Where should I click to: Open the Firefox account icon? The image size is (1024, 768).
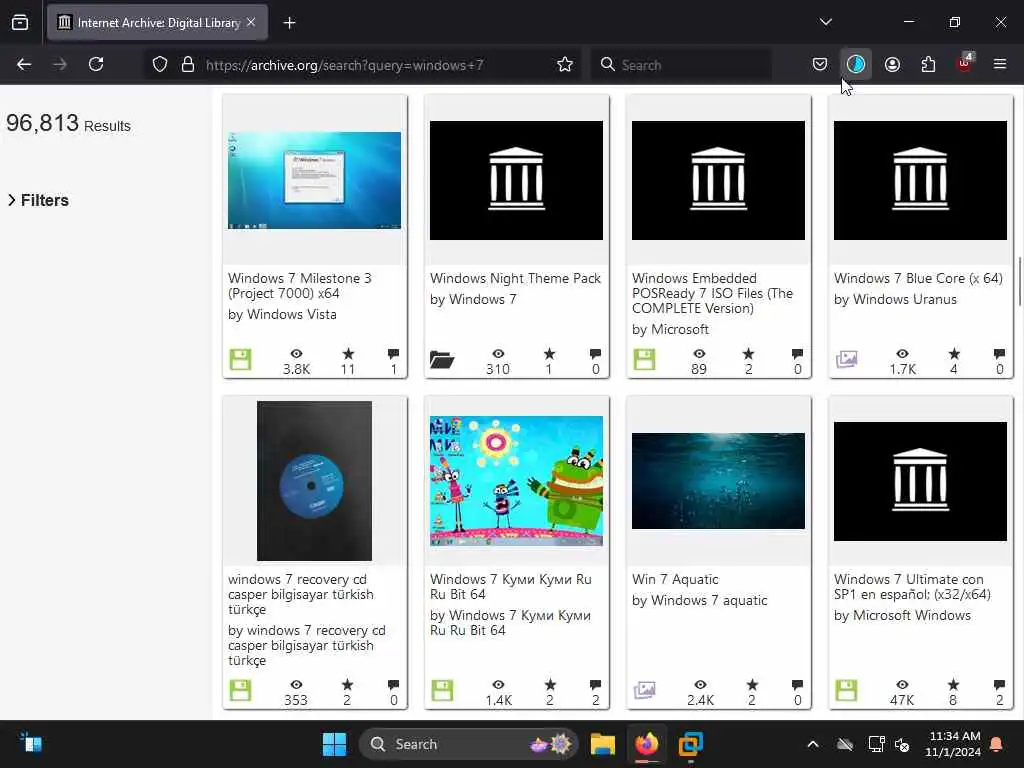(x=892, y=64)
